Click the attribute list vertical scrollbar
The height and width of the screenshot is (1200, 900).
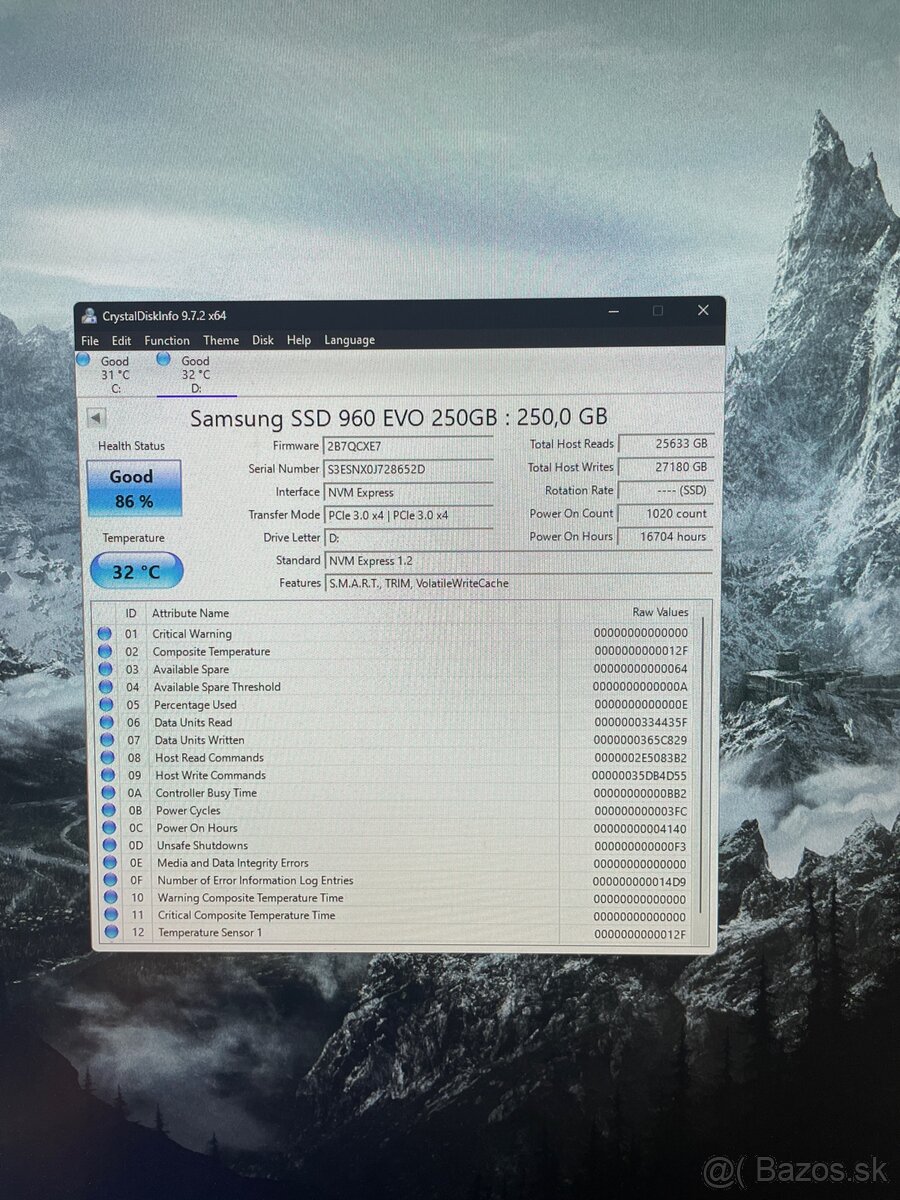(702, 765)
